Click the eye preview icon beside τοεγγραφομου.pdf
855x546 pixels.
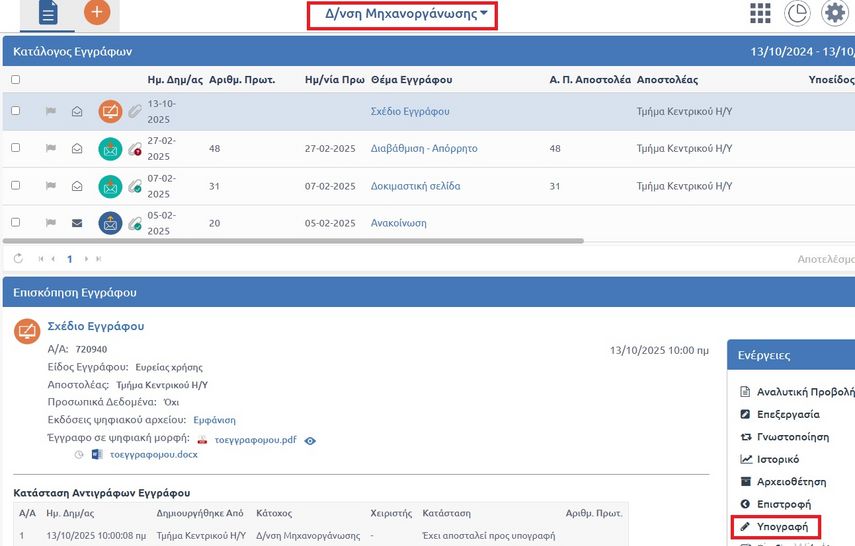310,440
